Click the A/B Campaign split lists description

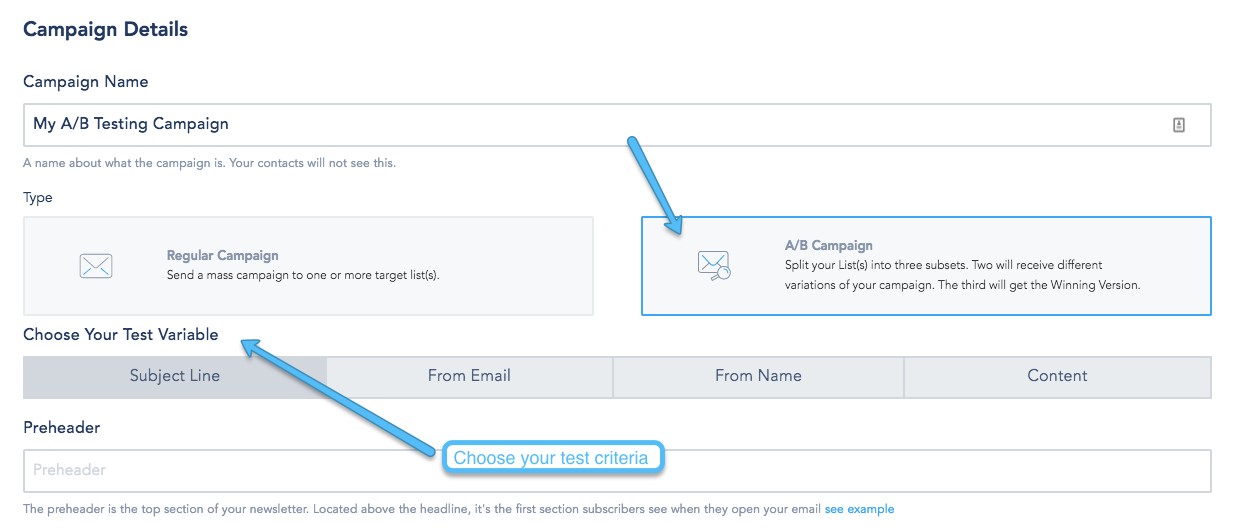click(x=963, y=275)
